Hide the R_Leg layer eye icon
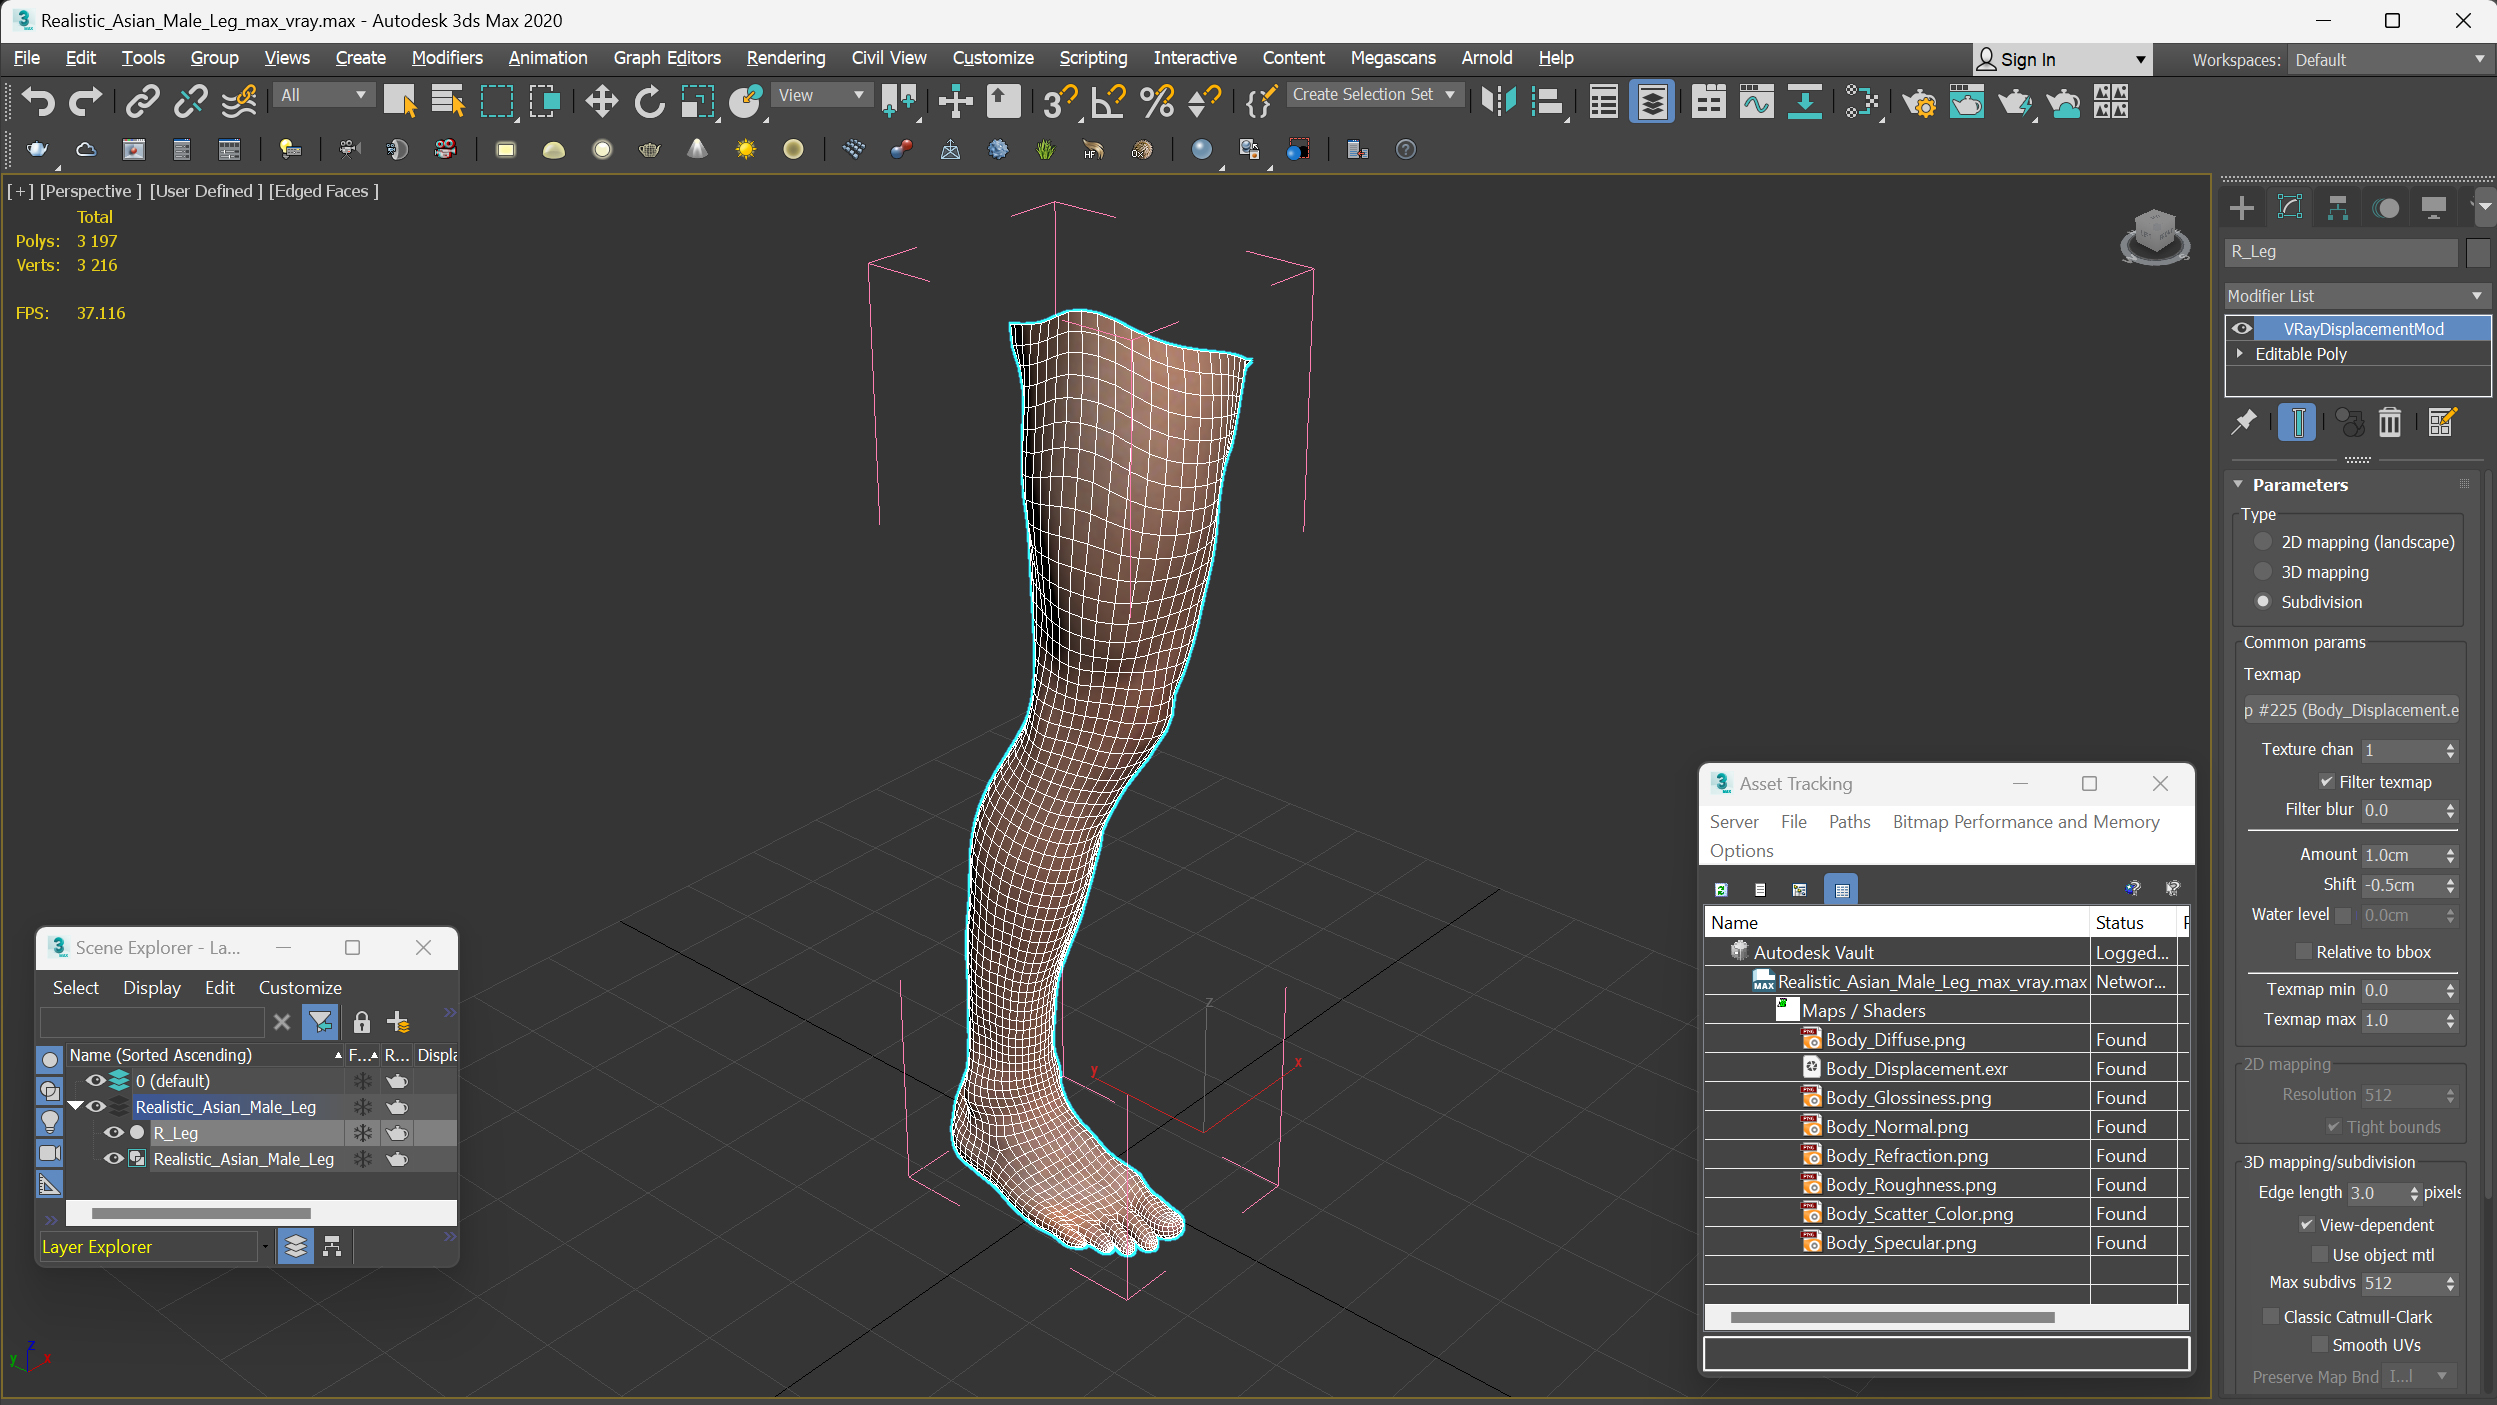 (x=114, y=1133)
